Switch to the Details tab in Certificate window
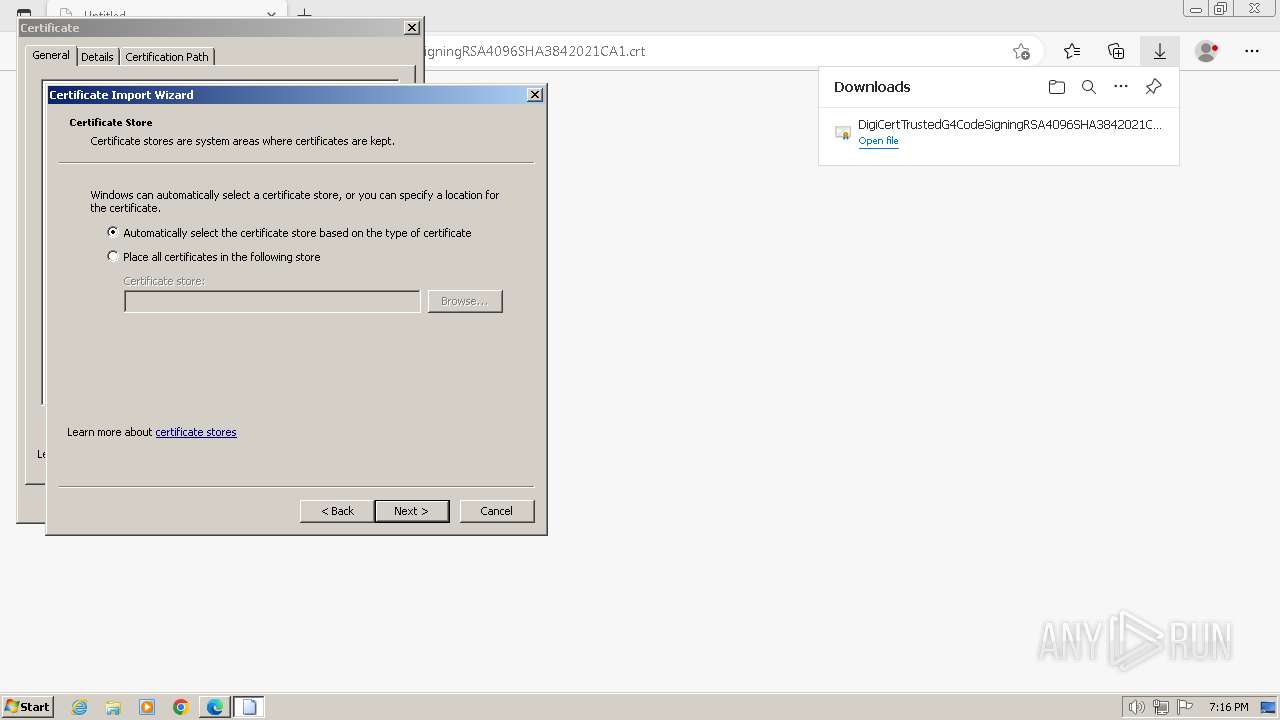 (x=97, y=57)
